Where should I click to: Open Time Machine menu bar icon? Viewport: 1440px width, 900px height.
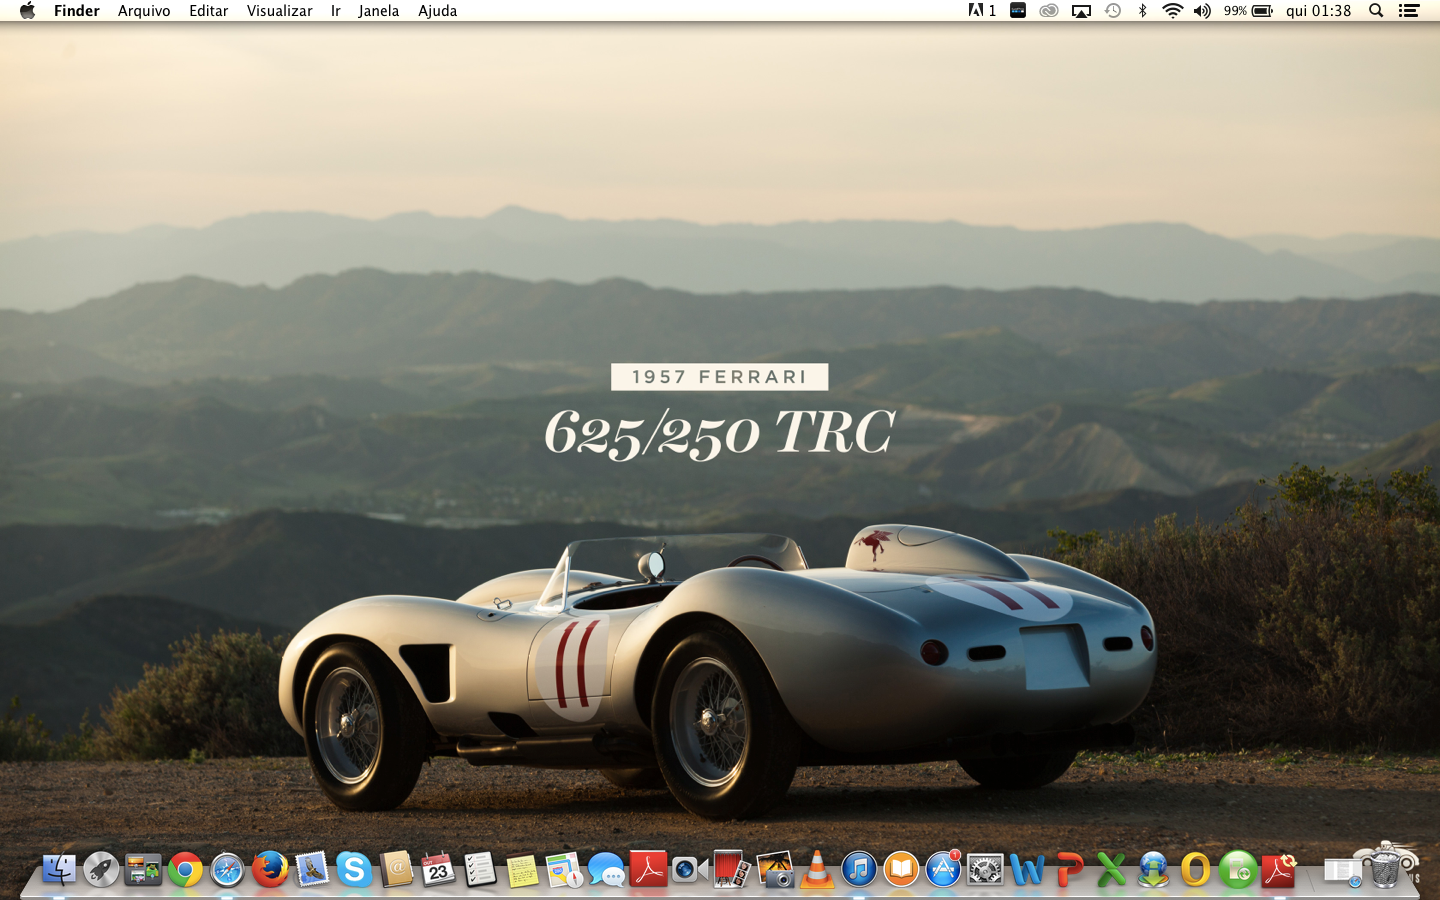click(x=1113, y=10)
